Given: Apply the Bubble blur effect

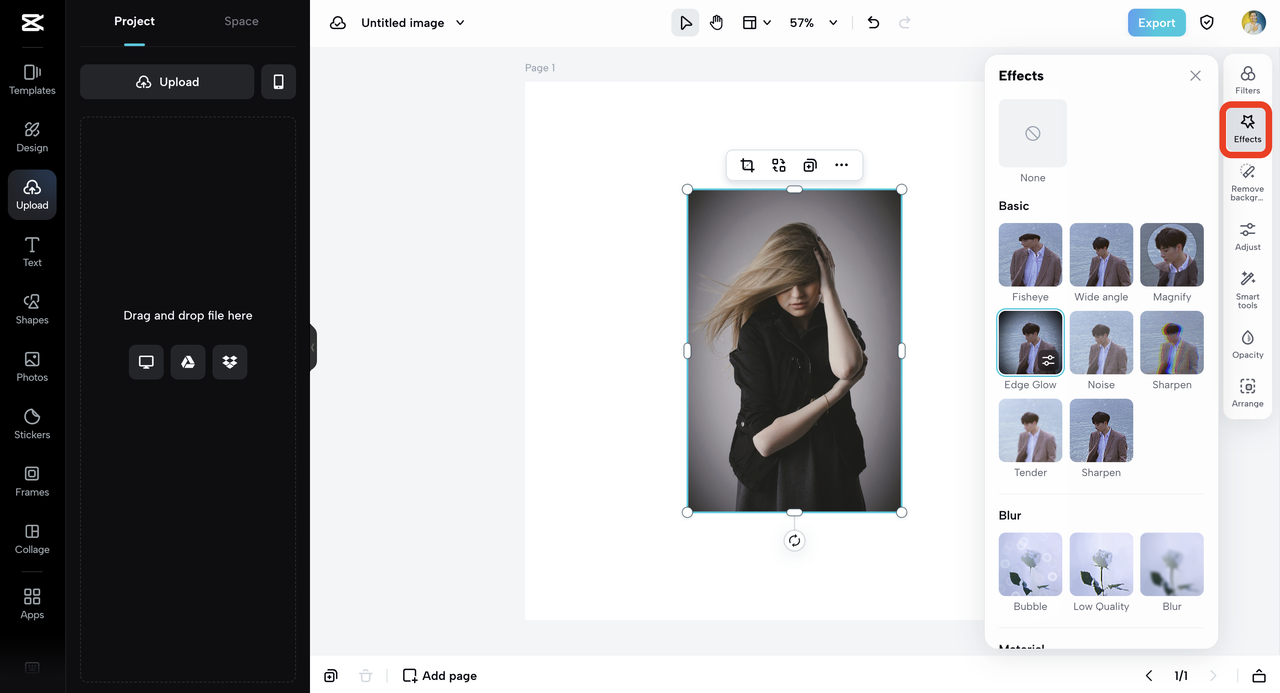Looking at the screenshot, I should coord(1030,565).
